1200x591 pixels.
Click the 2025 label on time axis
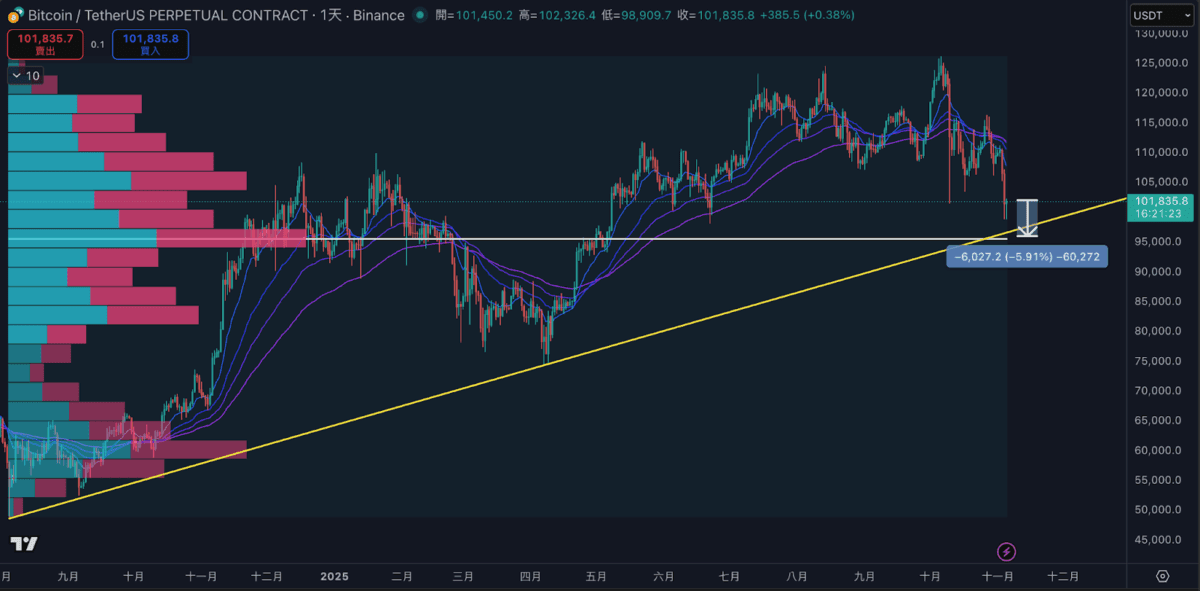coord(334,576)
